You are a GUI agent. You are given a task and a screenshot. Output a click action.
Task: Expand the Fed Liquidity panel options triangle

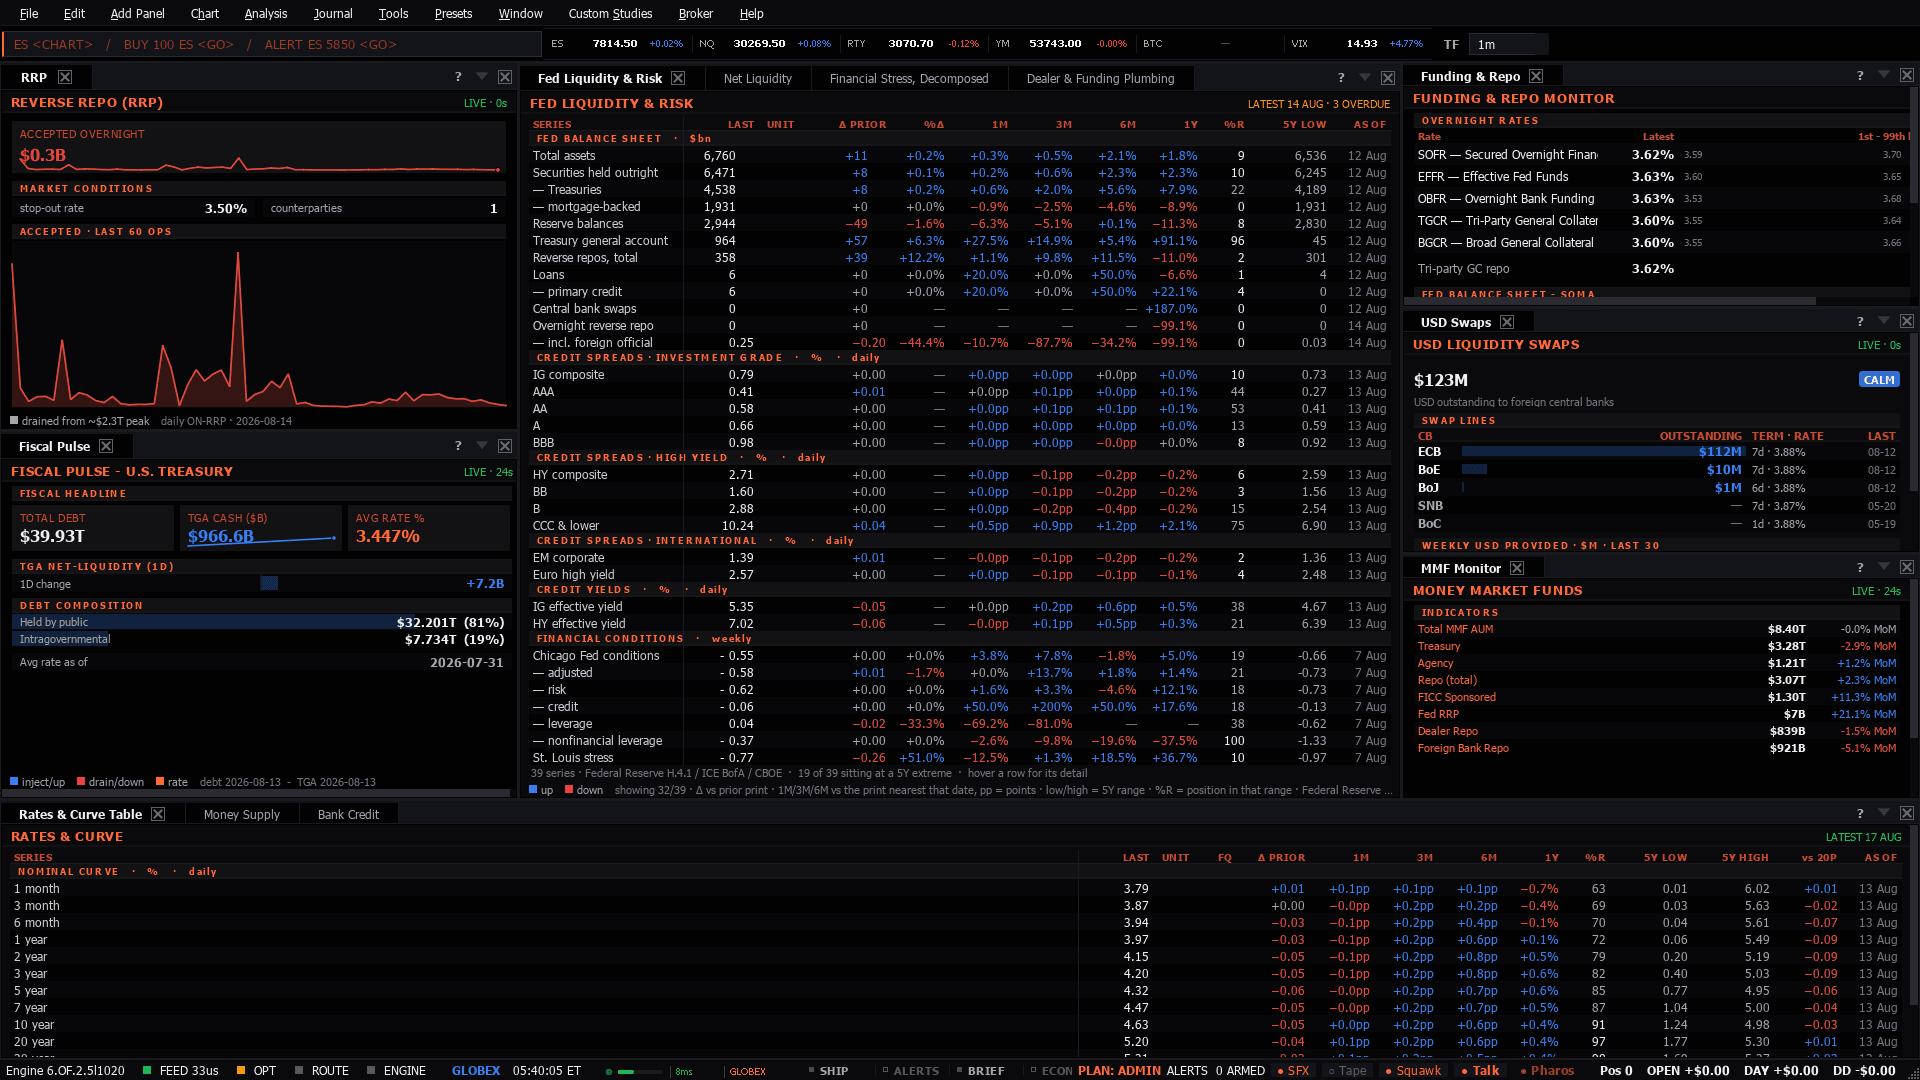coord(1365,78)
